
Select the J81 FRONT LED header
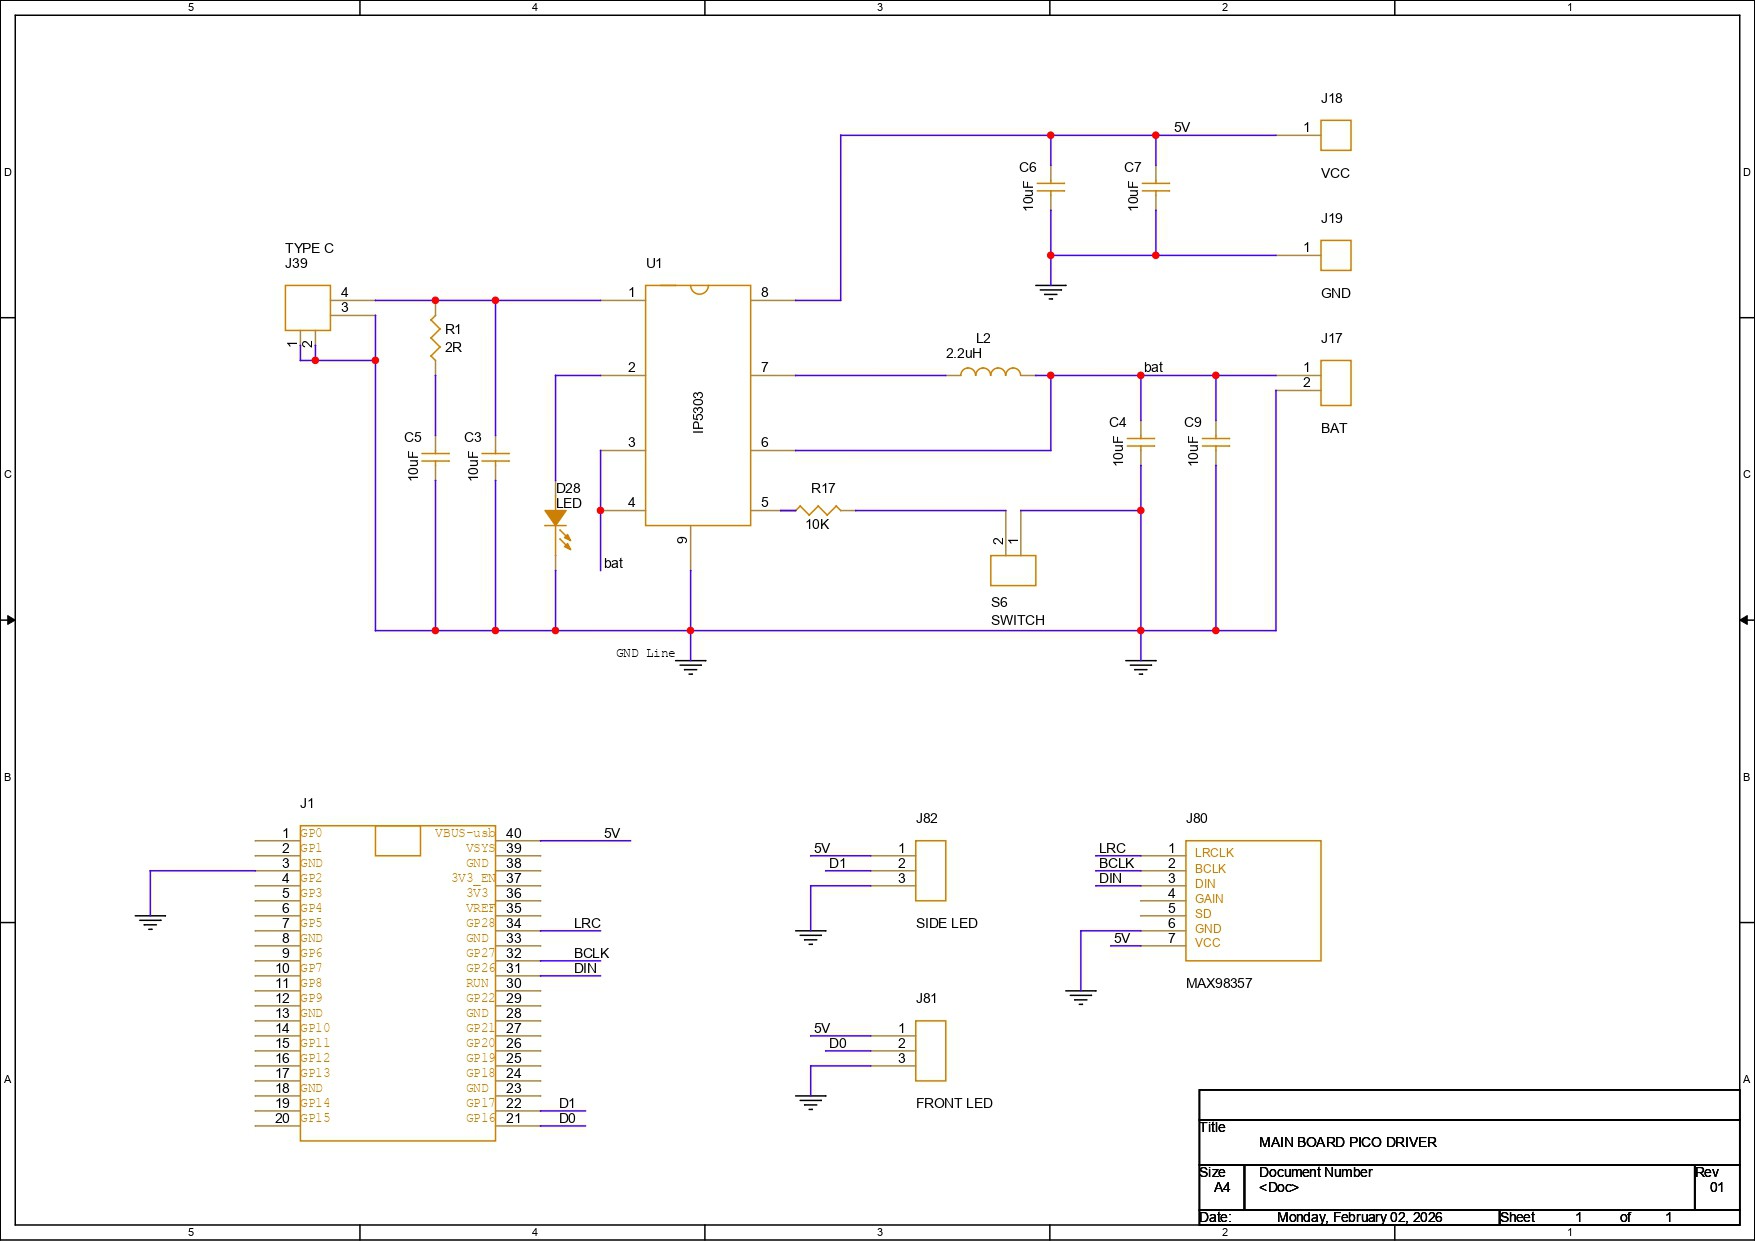click(930, 1050)
